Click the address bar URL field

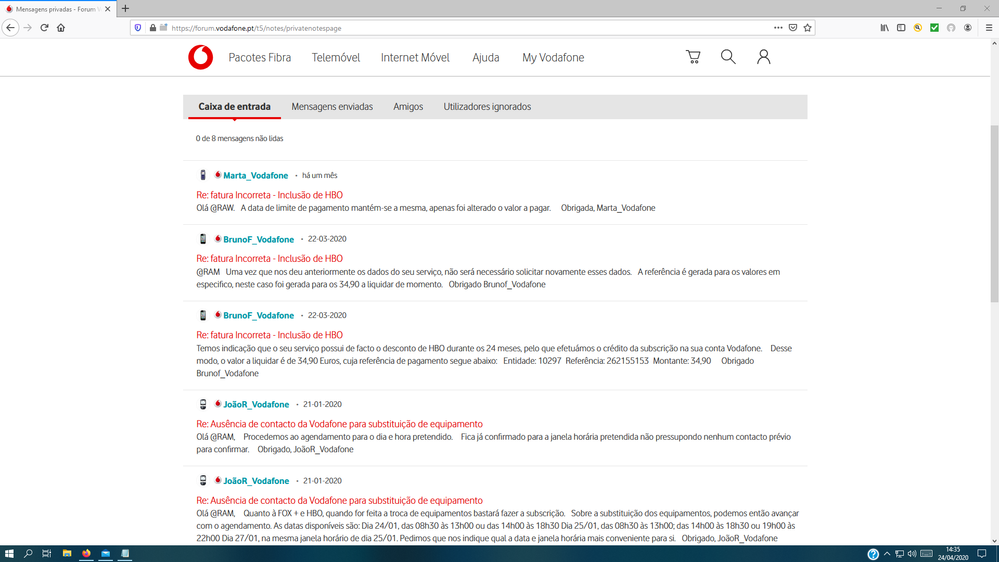tap(450, 28)
